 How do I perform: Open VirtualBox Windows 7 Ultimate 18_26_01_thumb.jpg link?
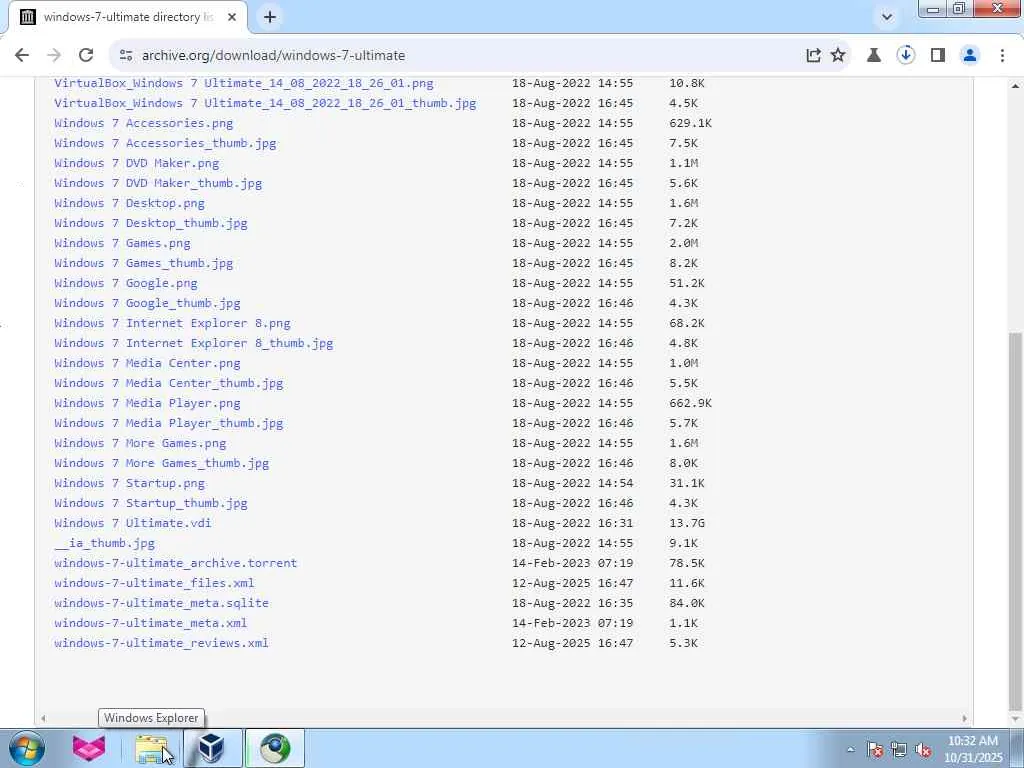pos(265,103)
